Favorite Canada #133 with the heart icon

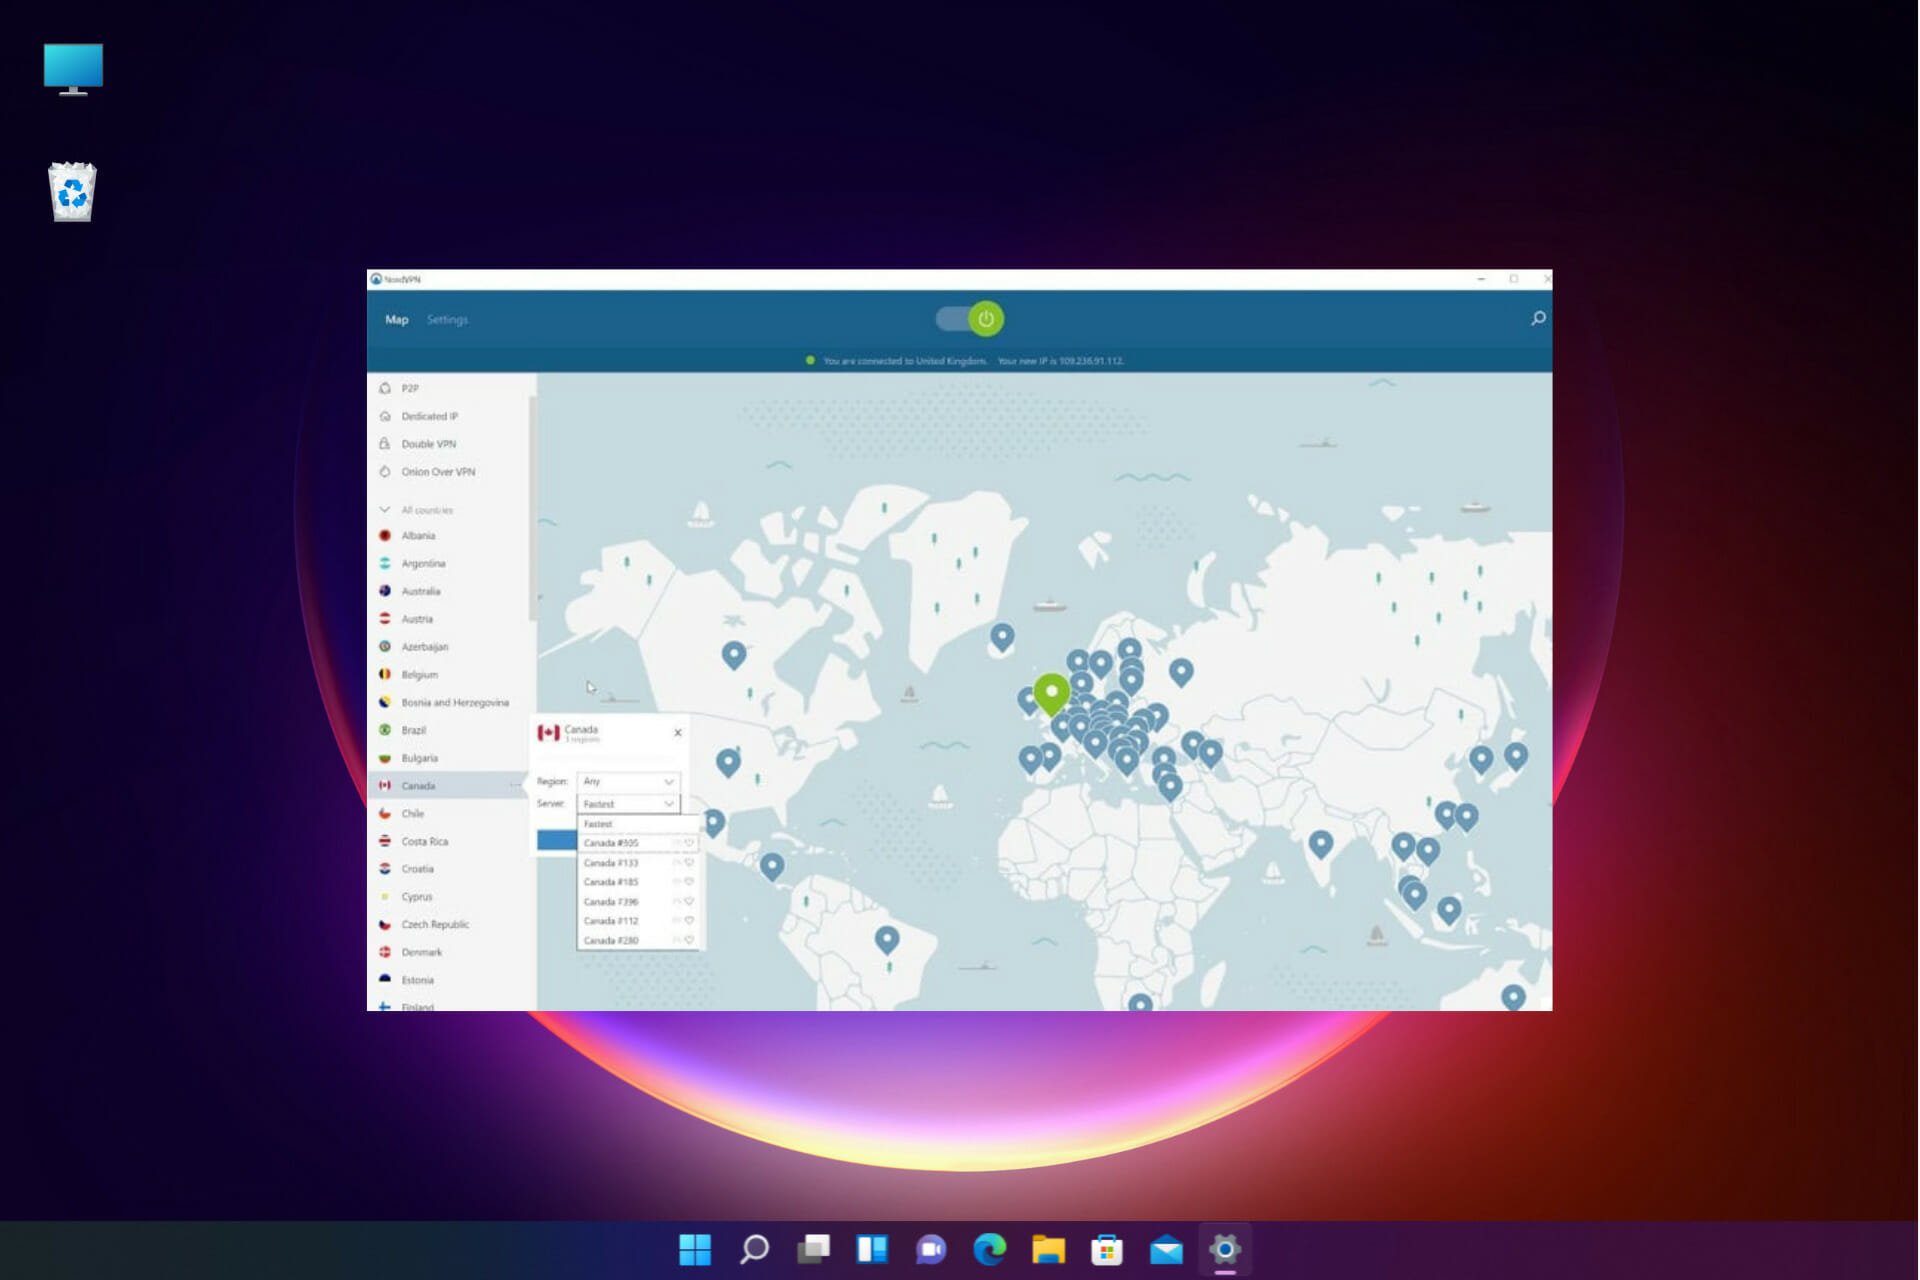689,862
